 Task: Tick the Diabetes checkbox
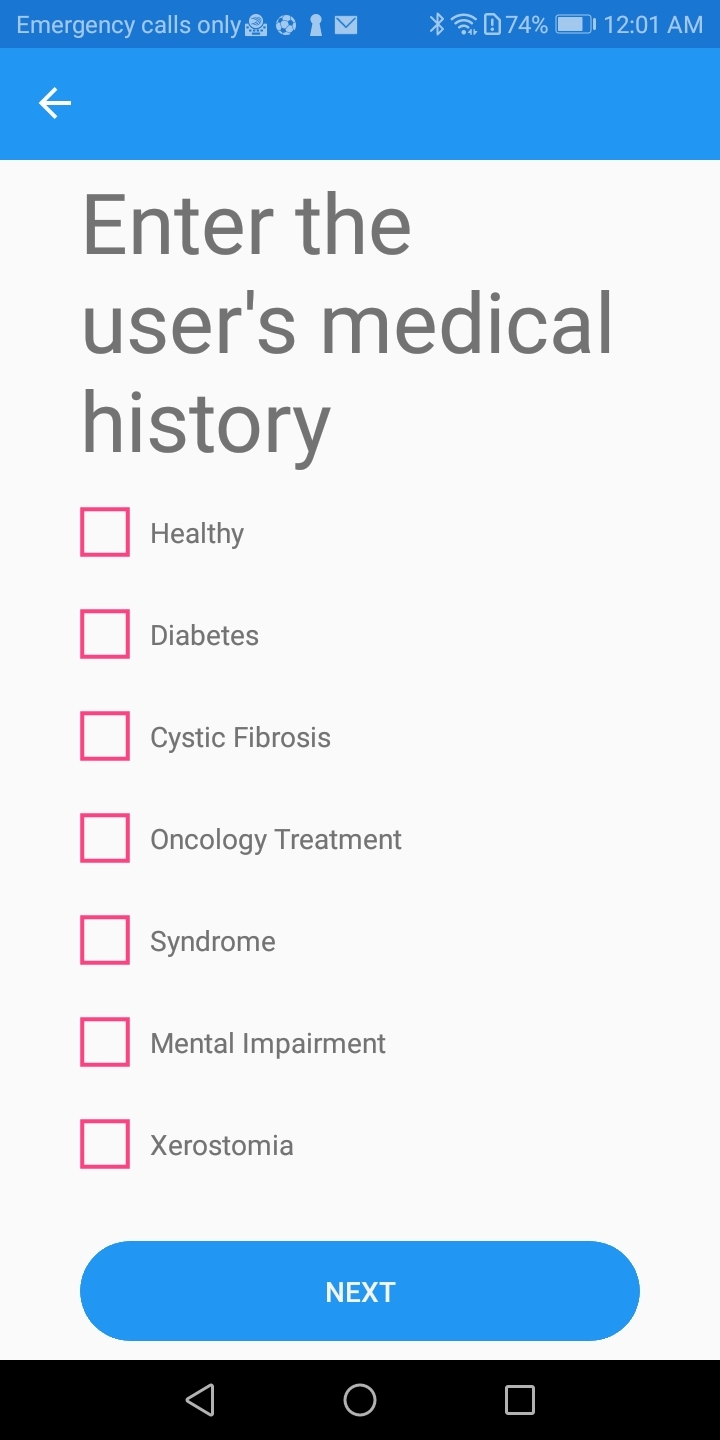[105, 634]
